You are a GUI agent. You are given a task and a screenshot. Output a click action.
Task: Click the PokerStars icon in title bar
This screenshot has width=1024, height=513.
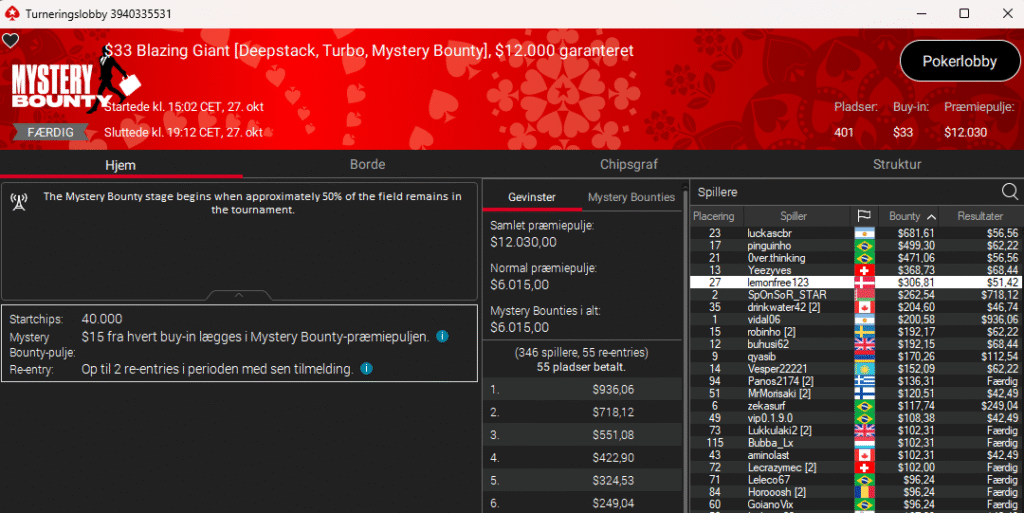pos(11,13)
